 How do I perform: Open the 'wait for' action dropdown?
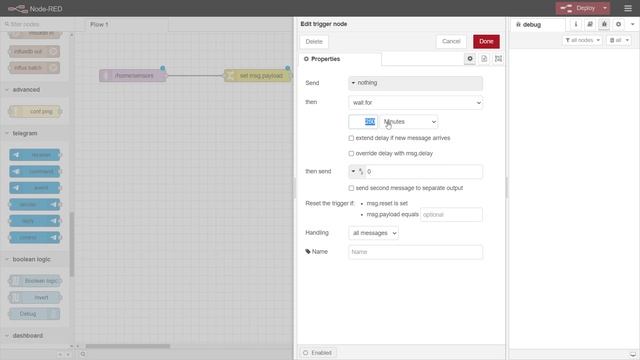416,102
